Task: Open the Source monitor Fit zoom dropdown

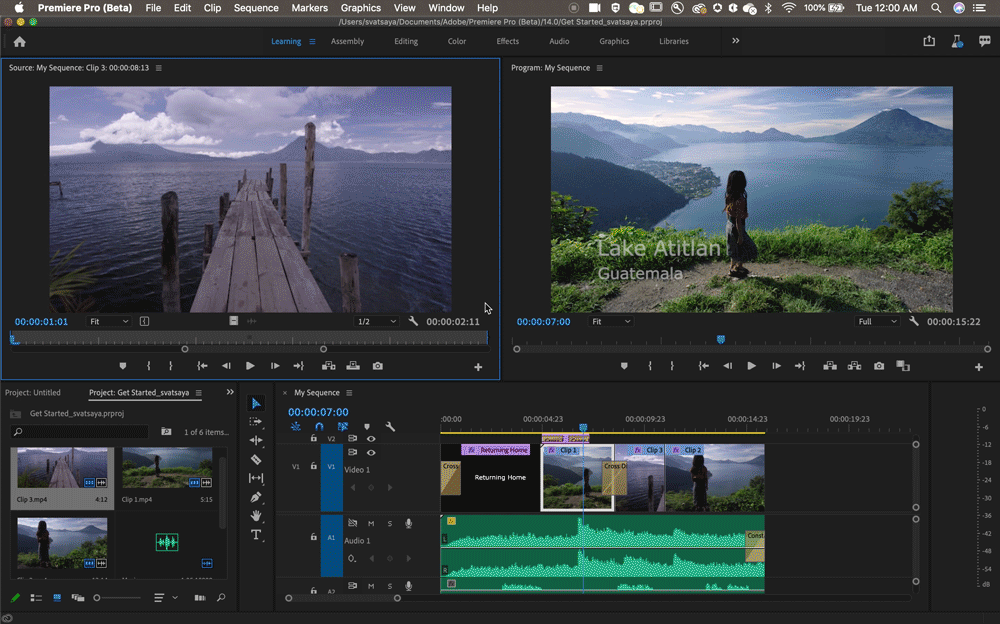Action: [x=109, y=322]
